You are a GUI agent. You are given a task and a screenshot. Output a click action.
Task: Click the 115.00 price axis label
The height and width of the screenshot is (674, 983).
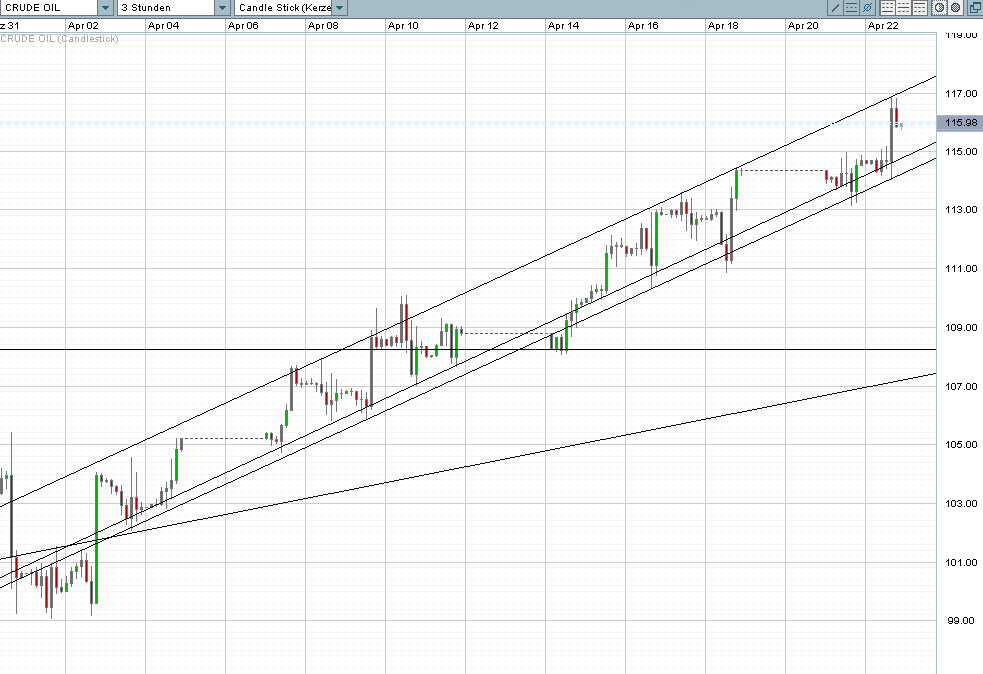click(961, 151)
